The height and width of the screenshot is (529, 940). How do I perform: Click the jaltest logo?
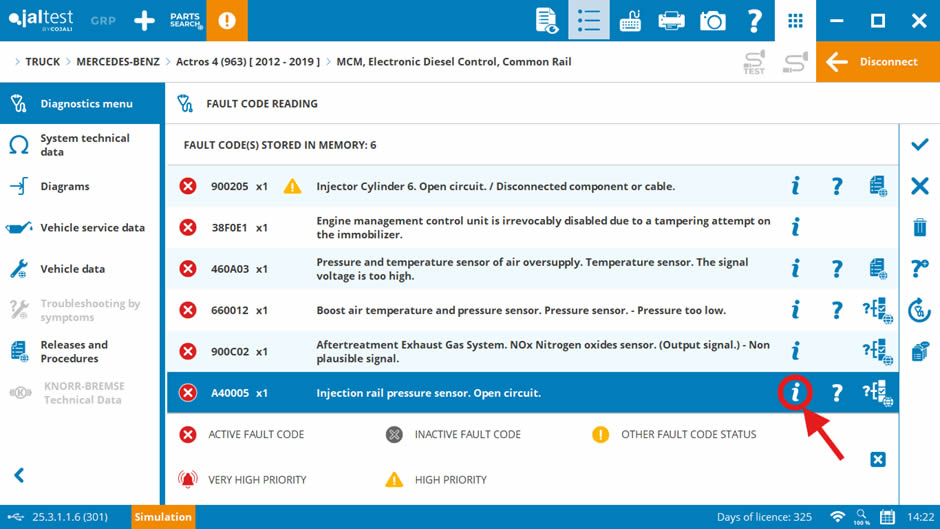coord(41,20)
